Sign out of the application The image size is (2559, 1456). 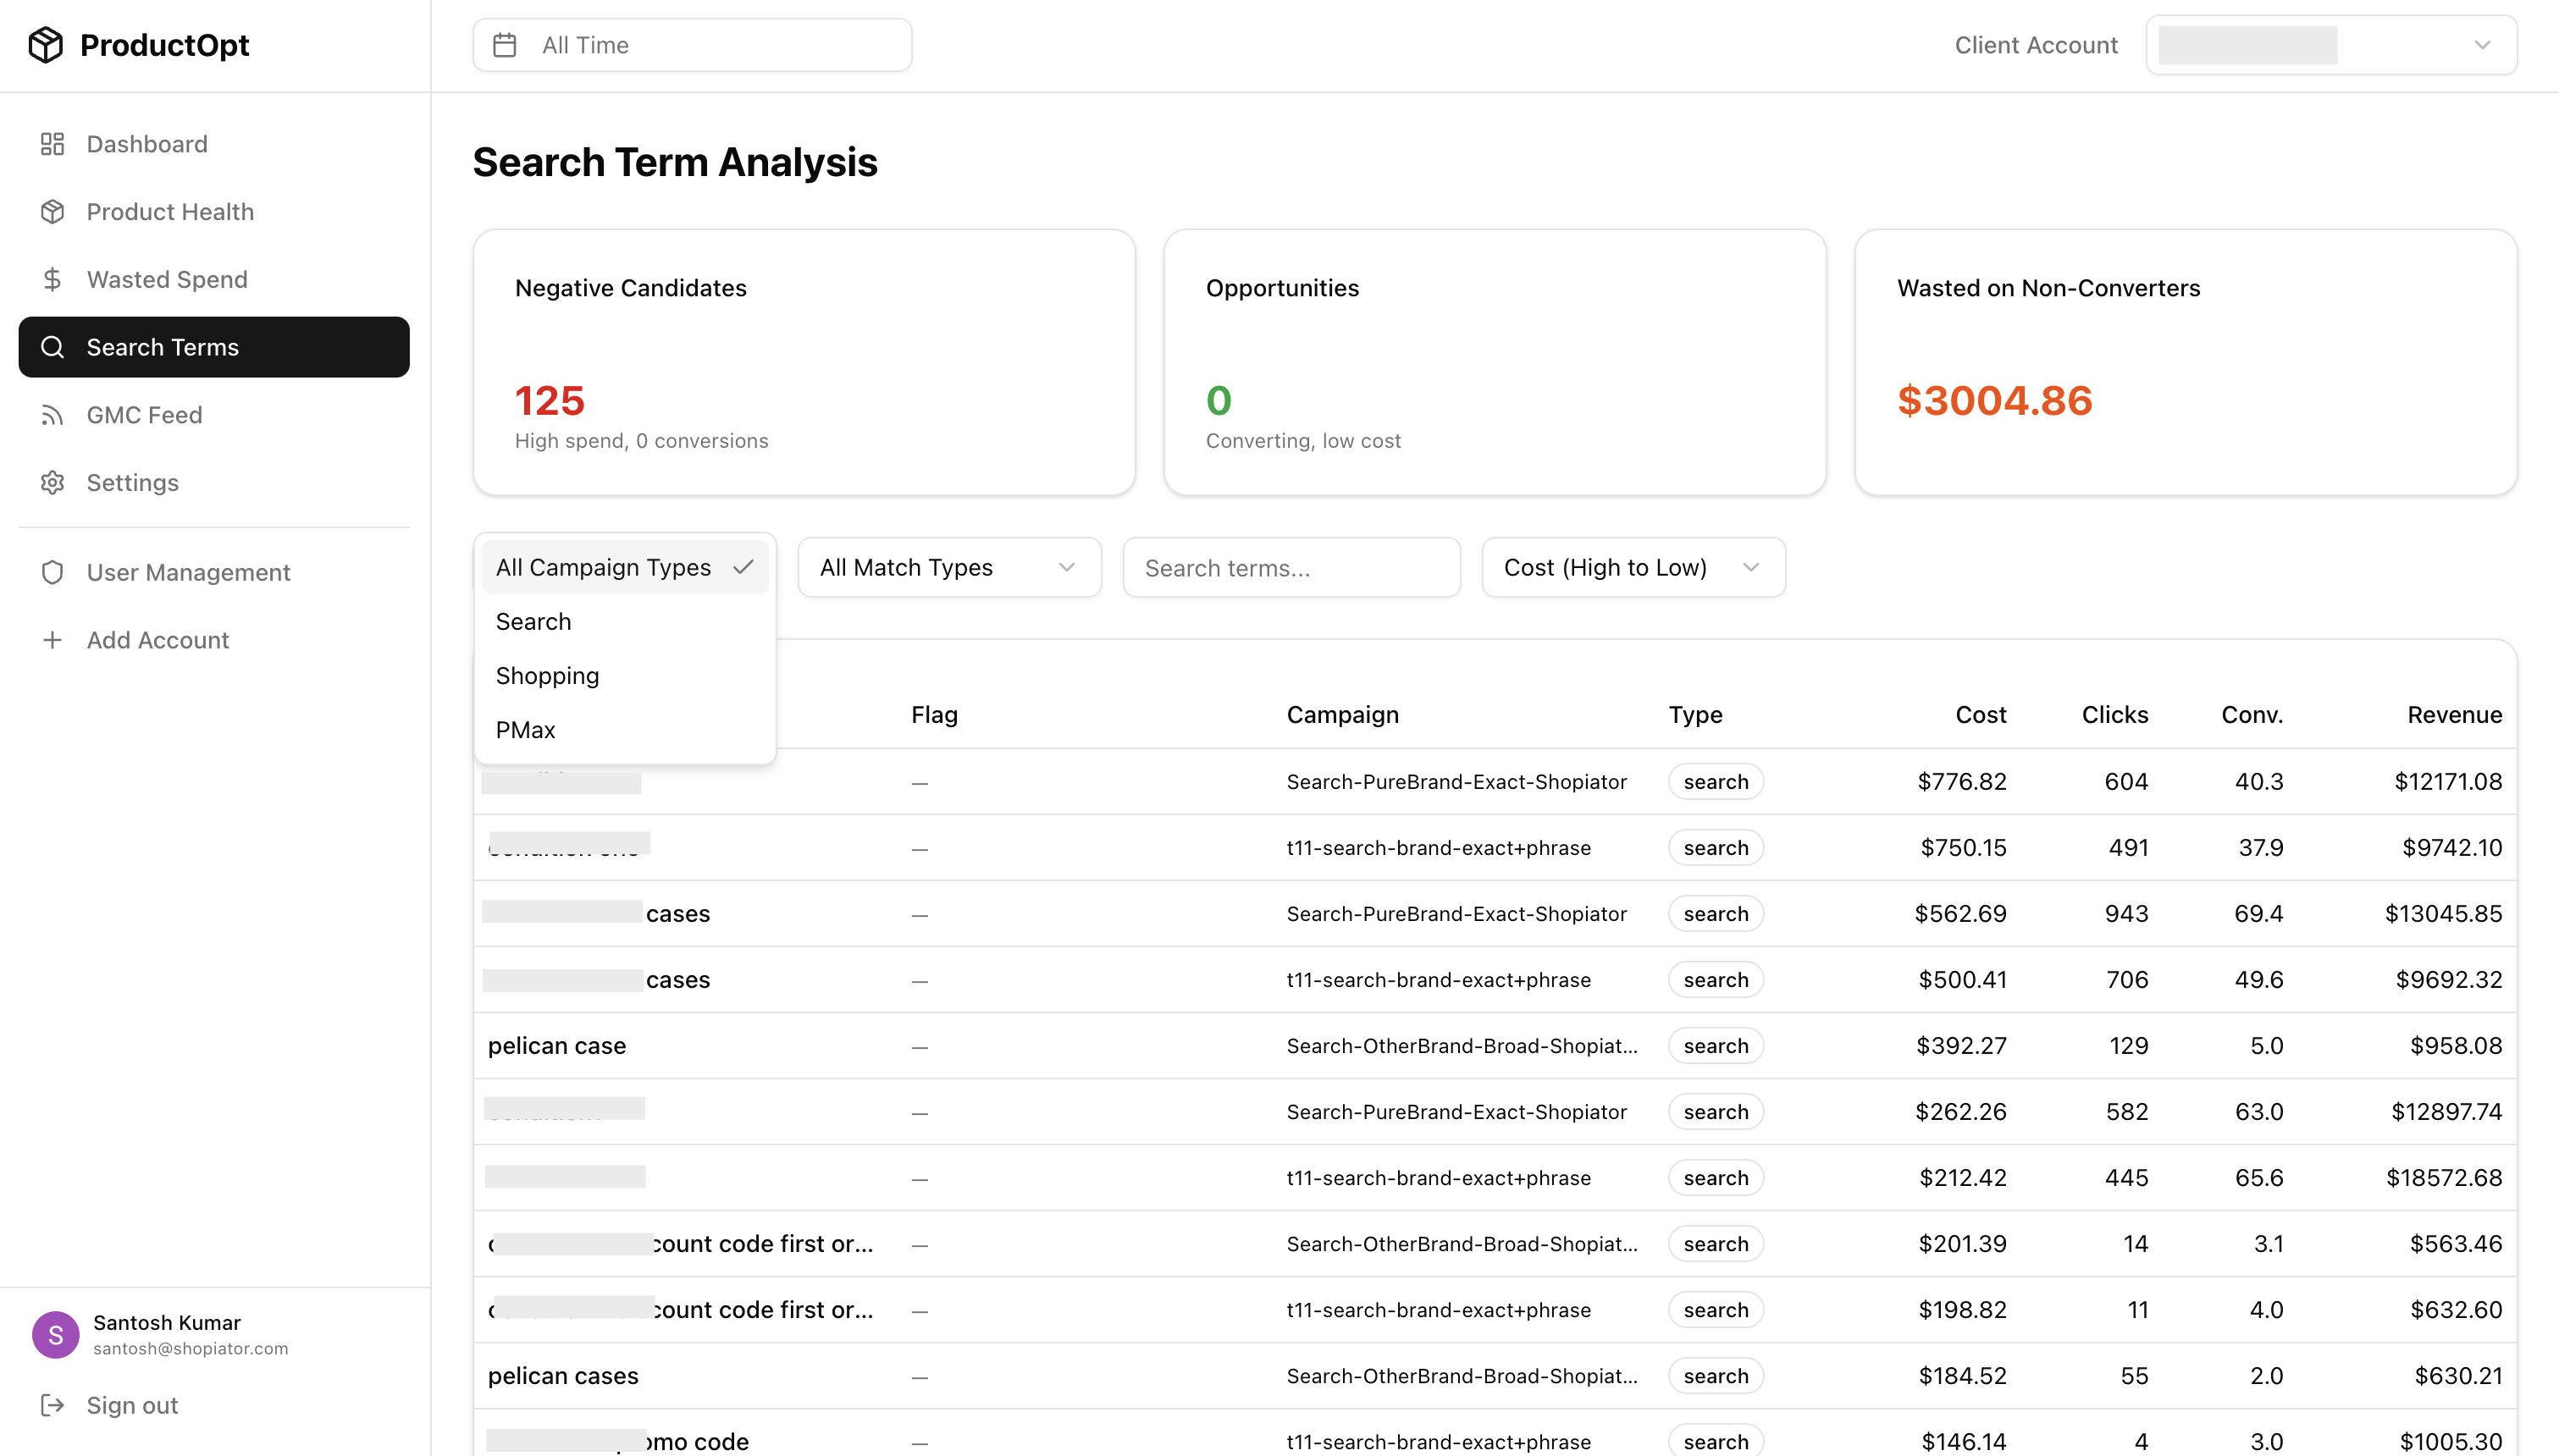click(130, 1404)
